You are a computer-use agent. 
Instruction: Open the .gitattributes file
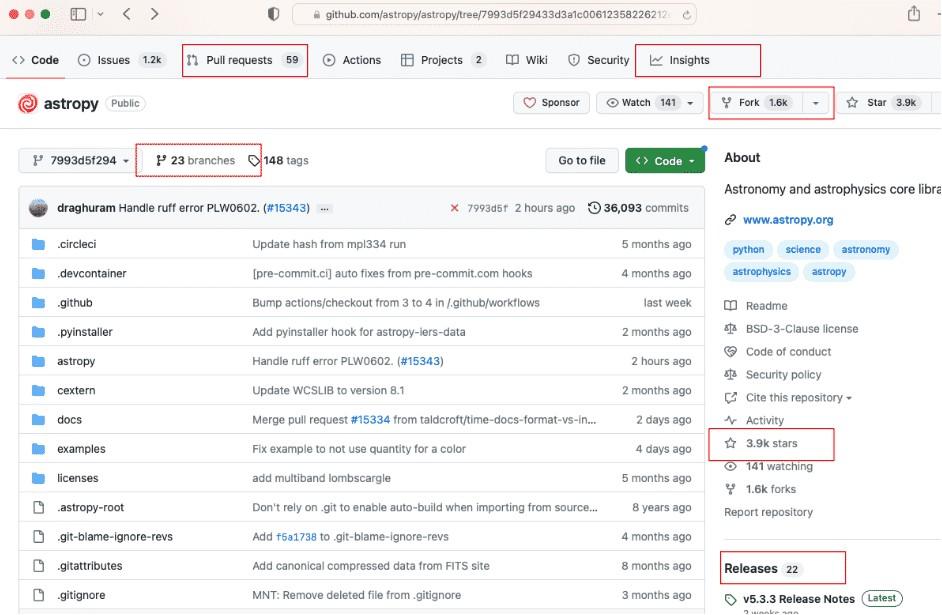pyautogui.click(x=90, y=566)
